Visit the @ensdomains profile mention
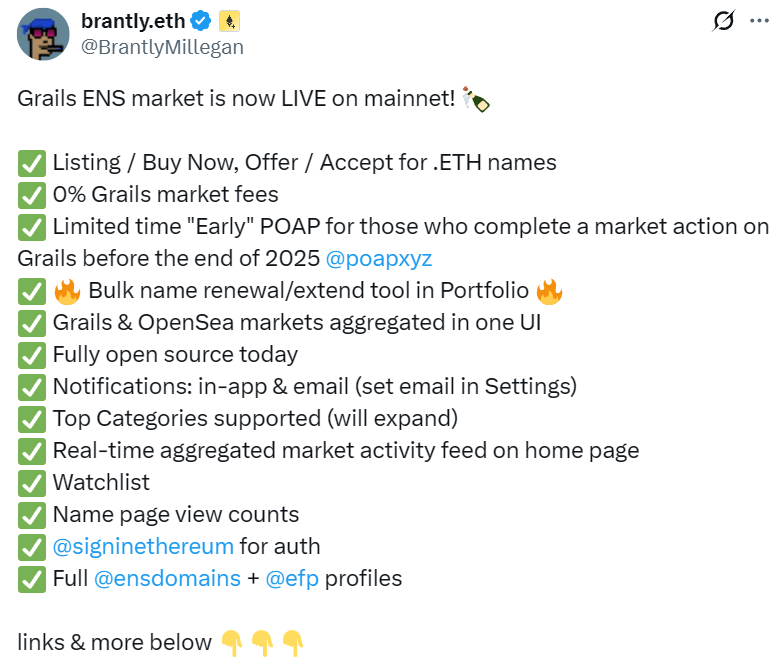 tap(167, 578)
